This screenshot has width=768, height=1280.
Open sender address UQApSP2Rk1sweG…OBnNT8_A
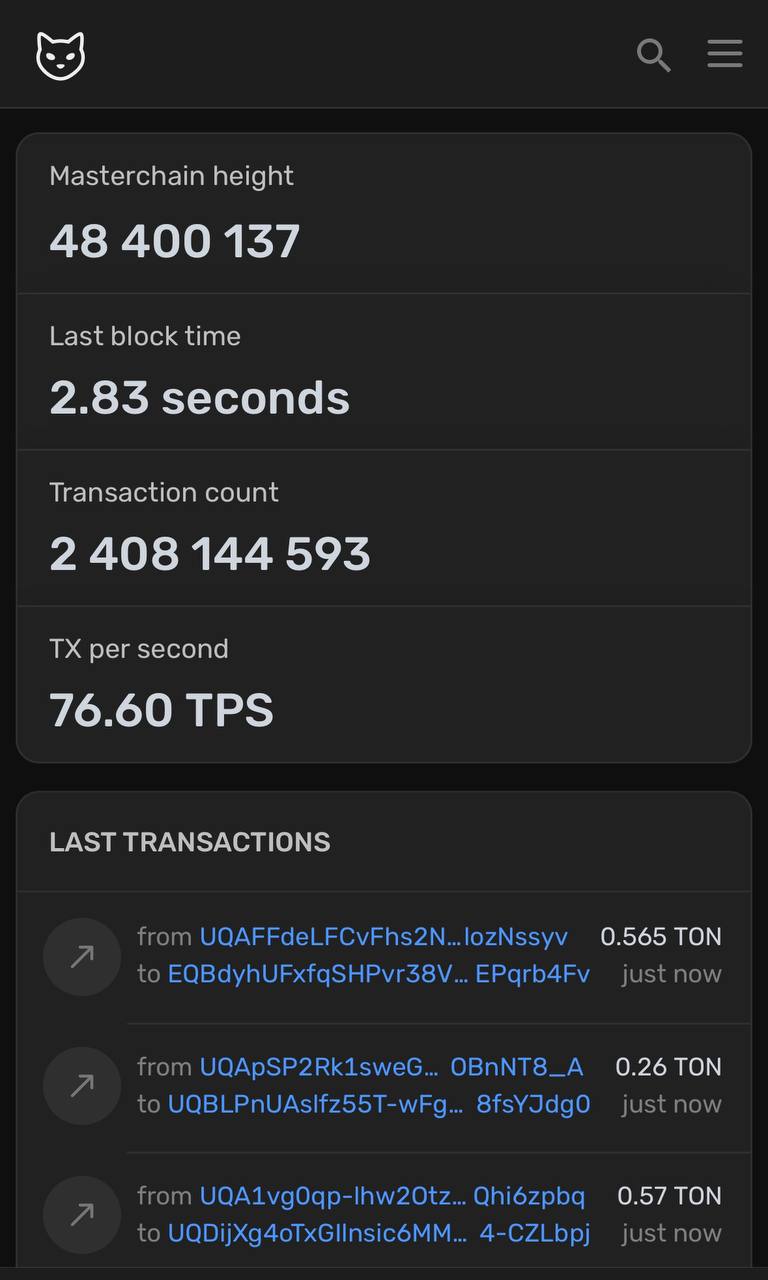(x=392, y=1067)
